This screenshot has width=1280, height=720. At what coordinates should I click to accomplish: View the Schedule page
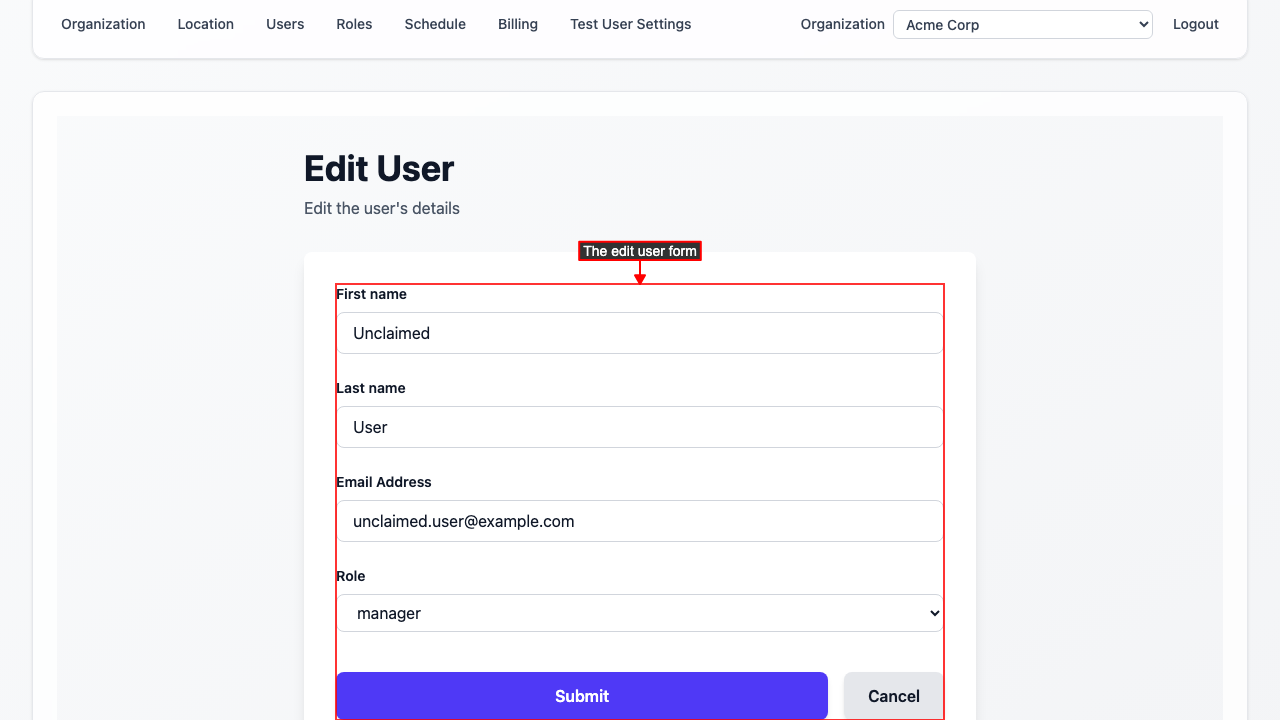[x=435, y=24]
